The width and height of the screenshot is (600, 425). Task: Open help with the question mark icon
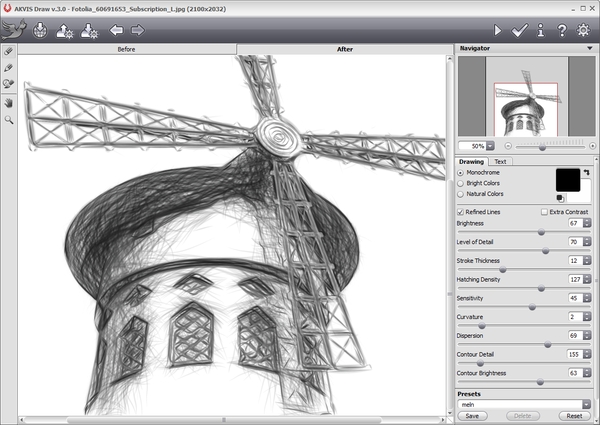[x=562, y=30]
